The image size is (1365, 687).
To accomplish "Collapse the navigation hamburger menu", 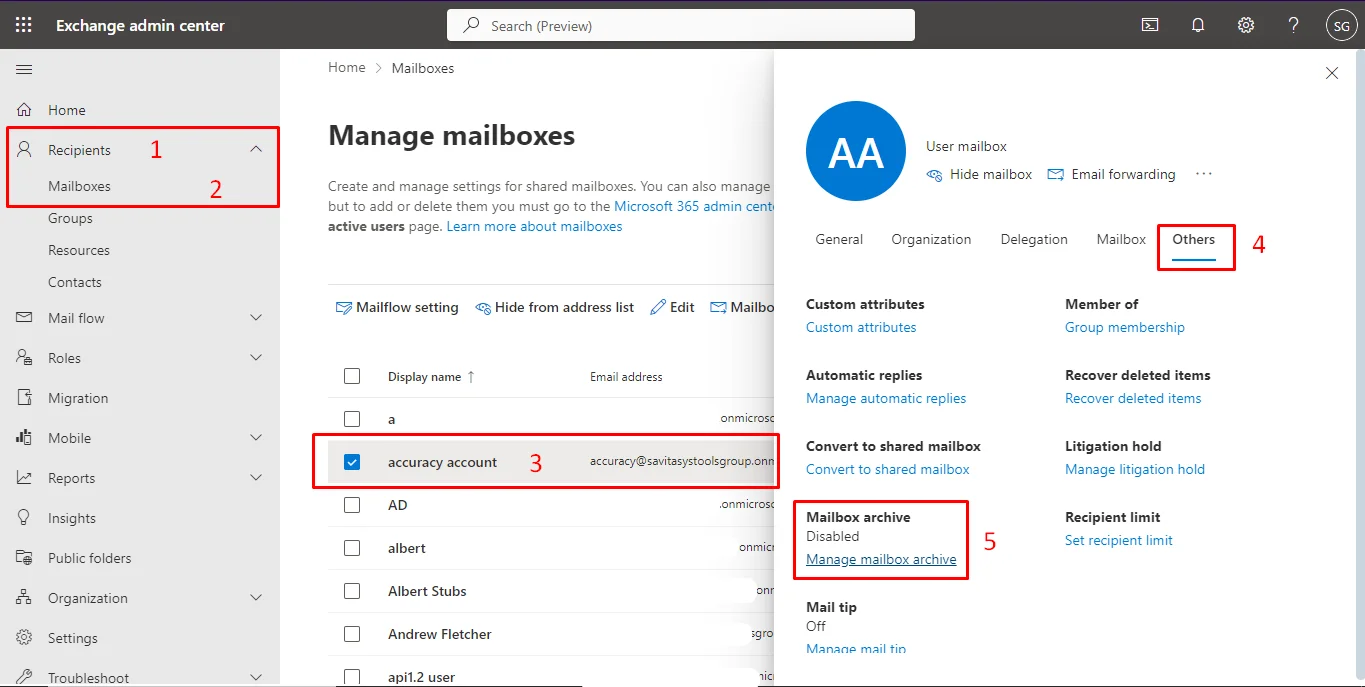I will click(x=24, y=69).
